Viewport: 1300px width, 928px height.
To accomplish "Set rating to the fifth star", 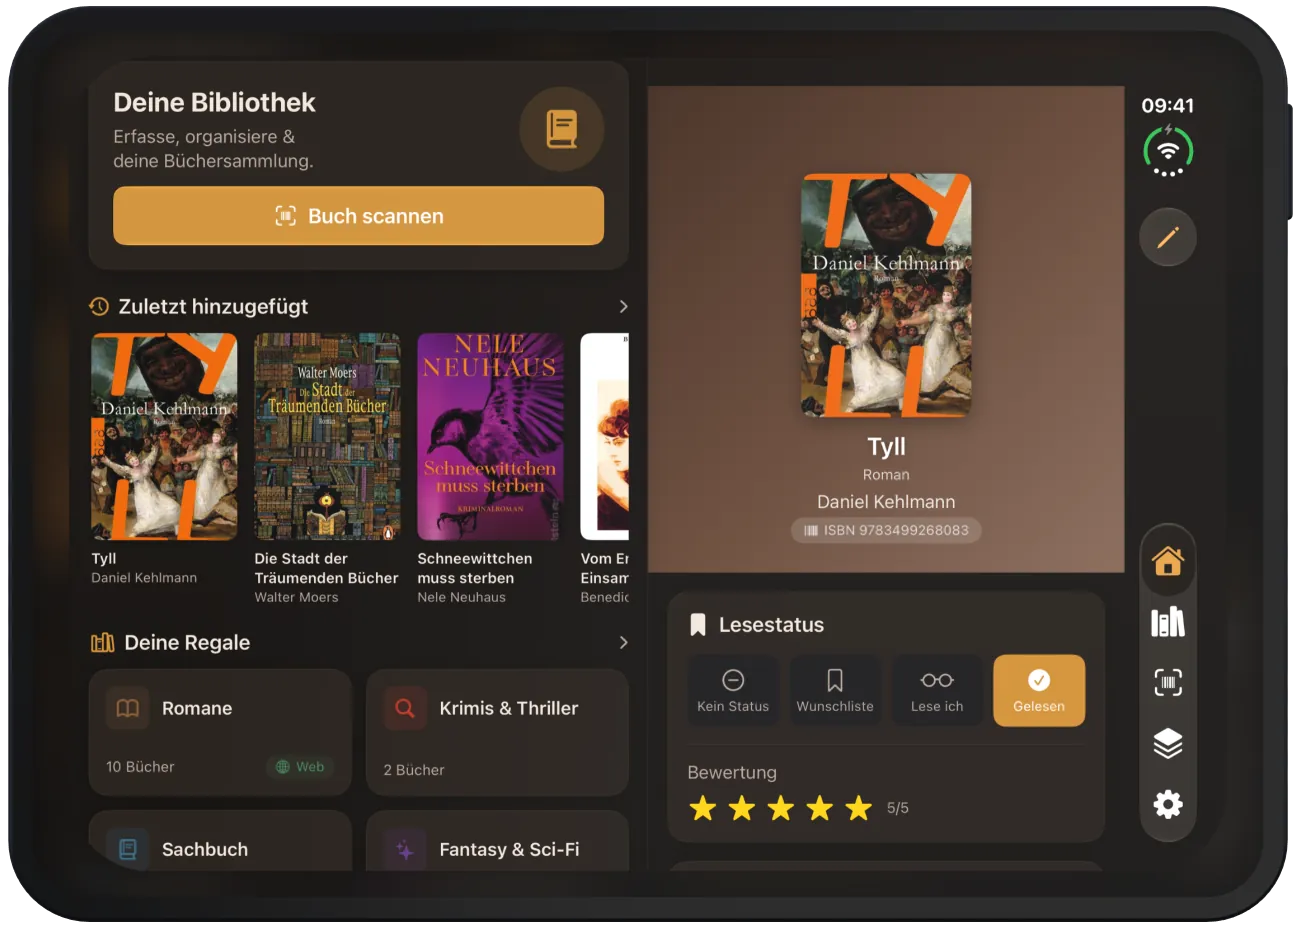I will [859, 808].
